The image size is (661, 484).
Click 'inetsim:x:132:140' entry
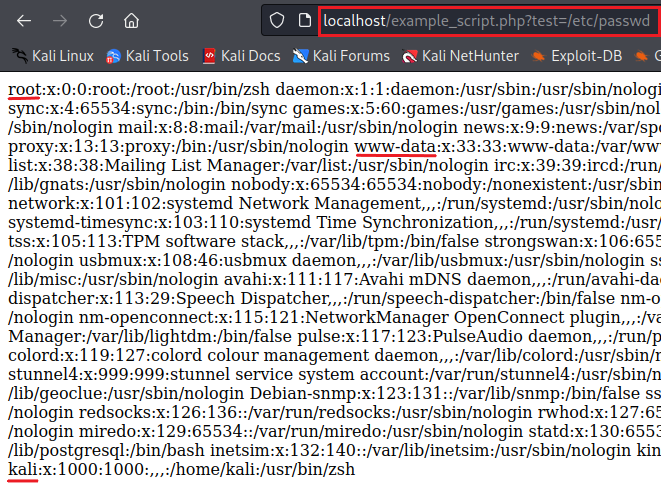point(283,450)
